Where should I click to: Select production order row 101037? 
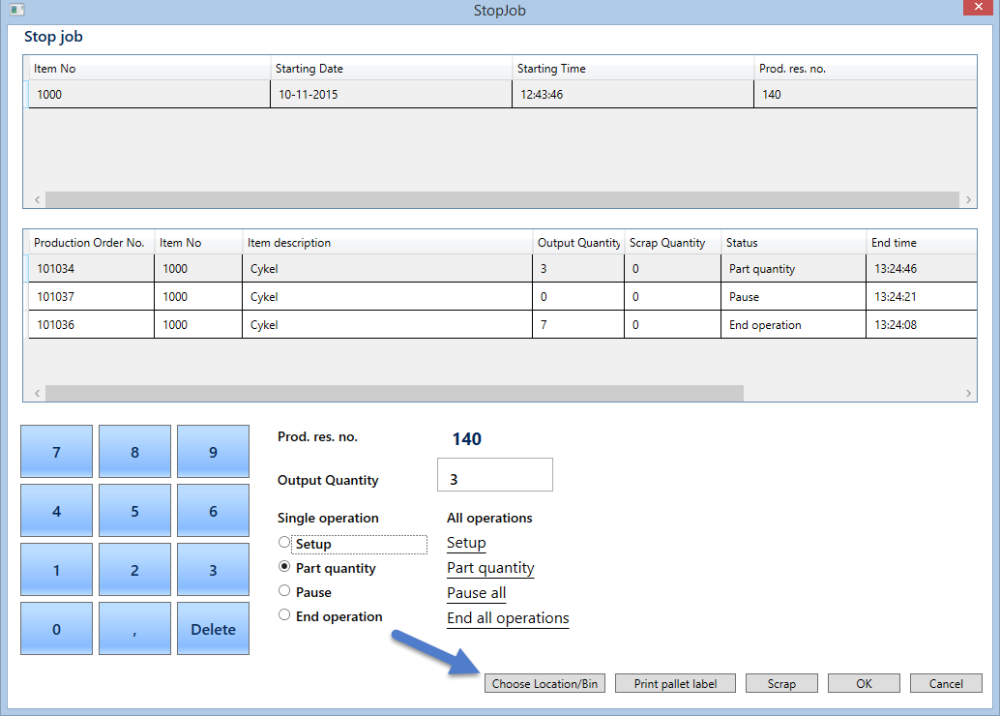click(x=300, y=296)
